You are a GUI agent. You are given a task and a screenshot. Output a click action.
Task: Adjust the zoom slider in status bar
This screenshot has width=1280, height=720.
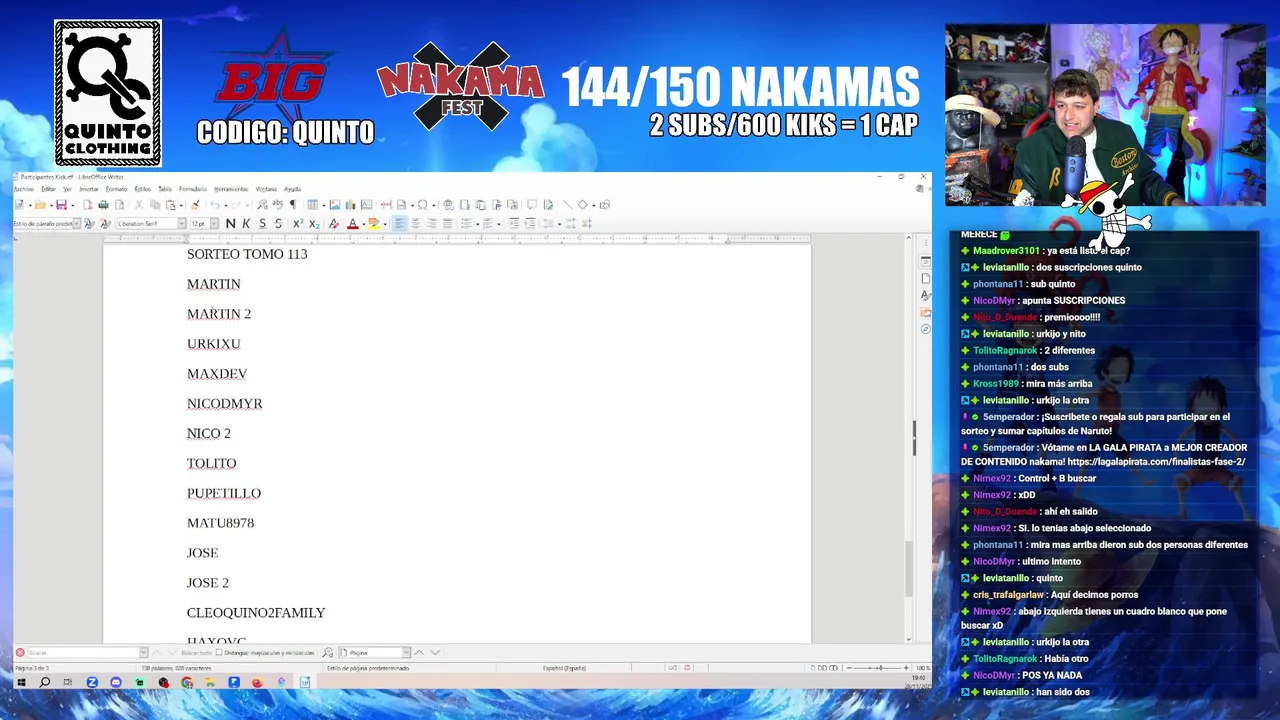876,668
